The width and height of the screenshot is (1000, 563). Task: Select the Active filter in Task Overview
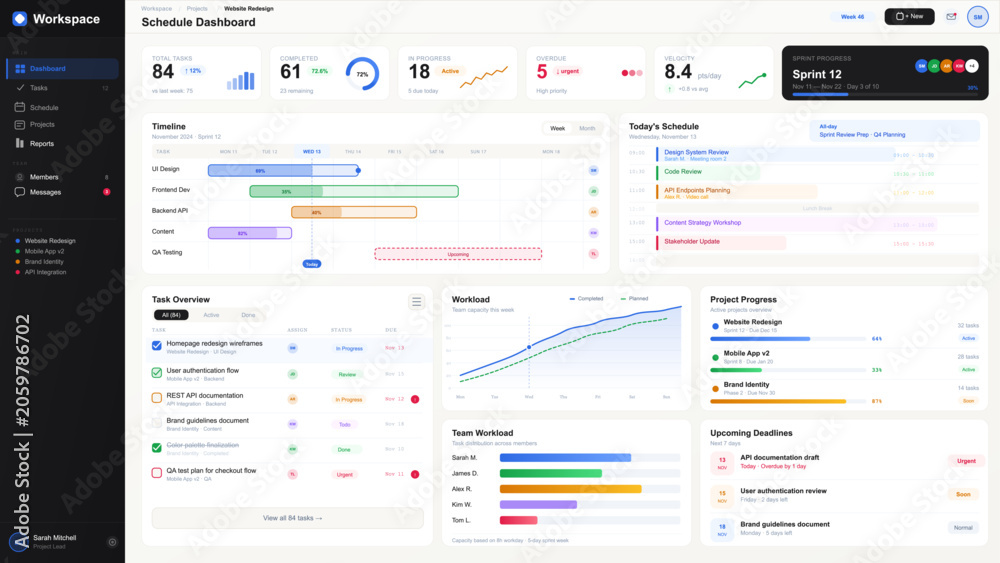(x=211, y=315)
